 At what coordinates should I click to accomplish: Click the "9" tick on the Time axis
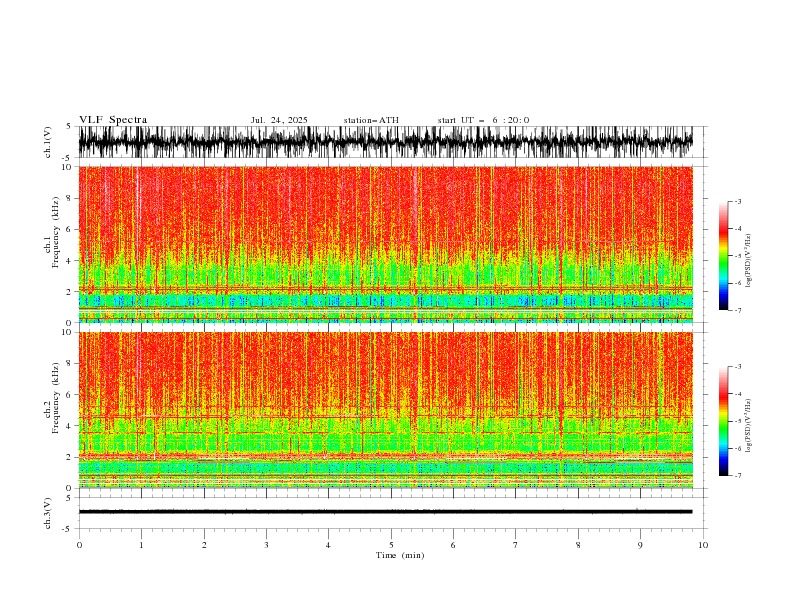pyautogui.click(x=640, y=545)
